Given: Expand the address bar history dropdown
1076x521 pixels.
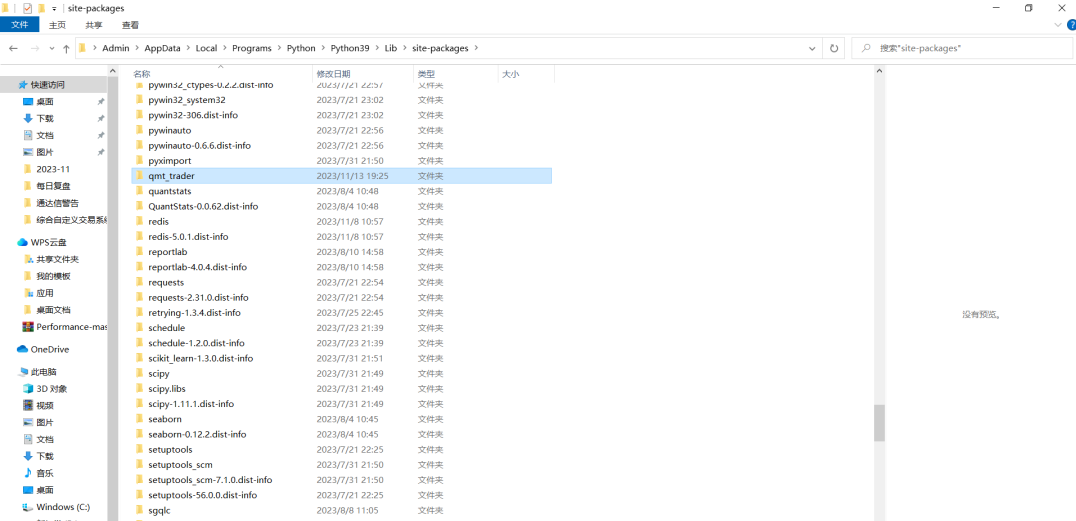Looking at the screenshot, I should (813, 49).
